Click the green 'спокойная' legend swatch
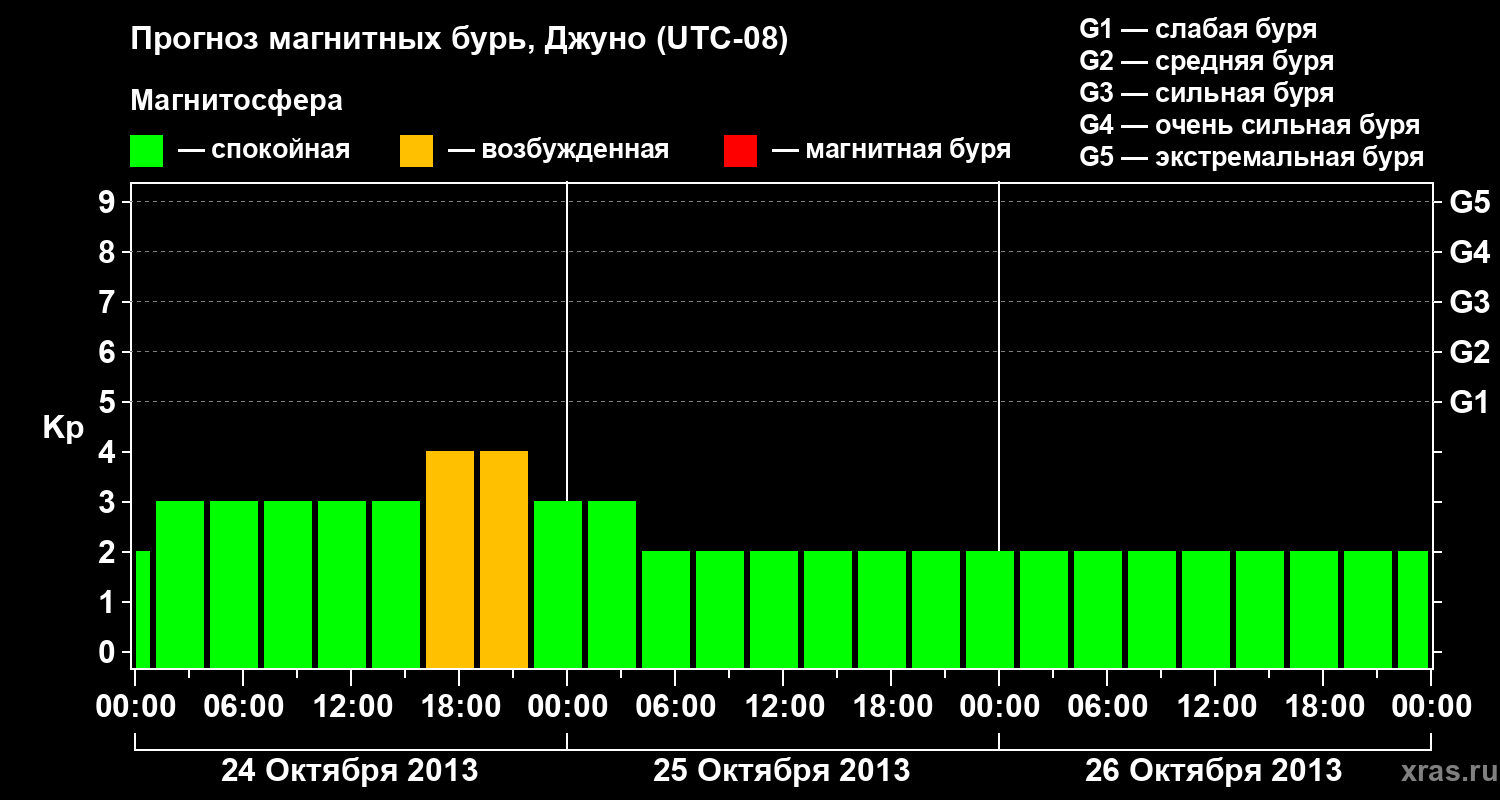 147,151
